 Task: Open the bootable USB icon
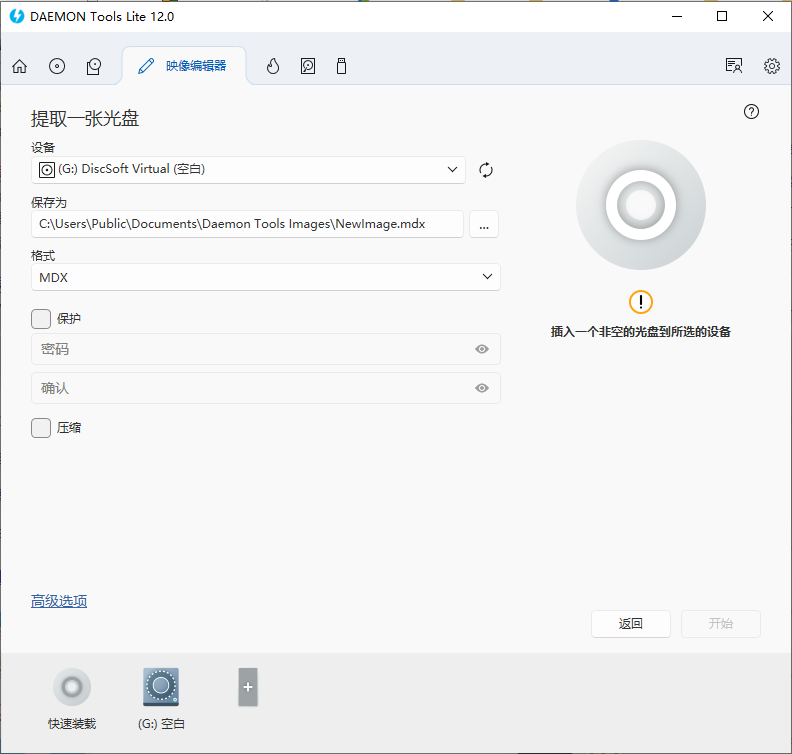[341, 66]
